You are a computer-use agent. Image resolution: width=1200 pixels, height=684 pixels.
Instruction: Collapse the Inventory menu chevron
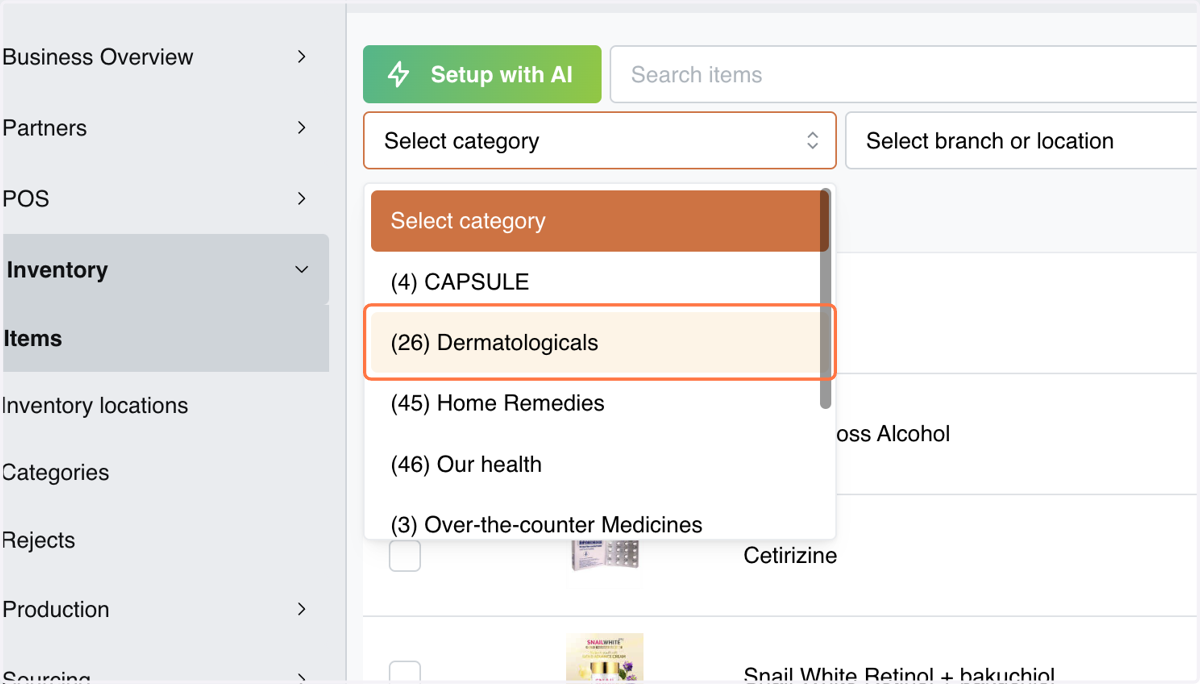(301, 270)
